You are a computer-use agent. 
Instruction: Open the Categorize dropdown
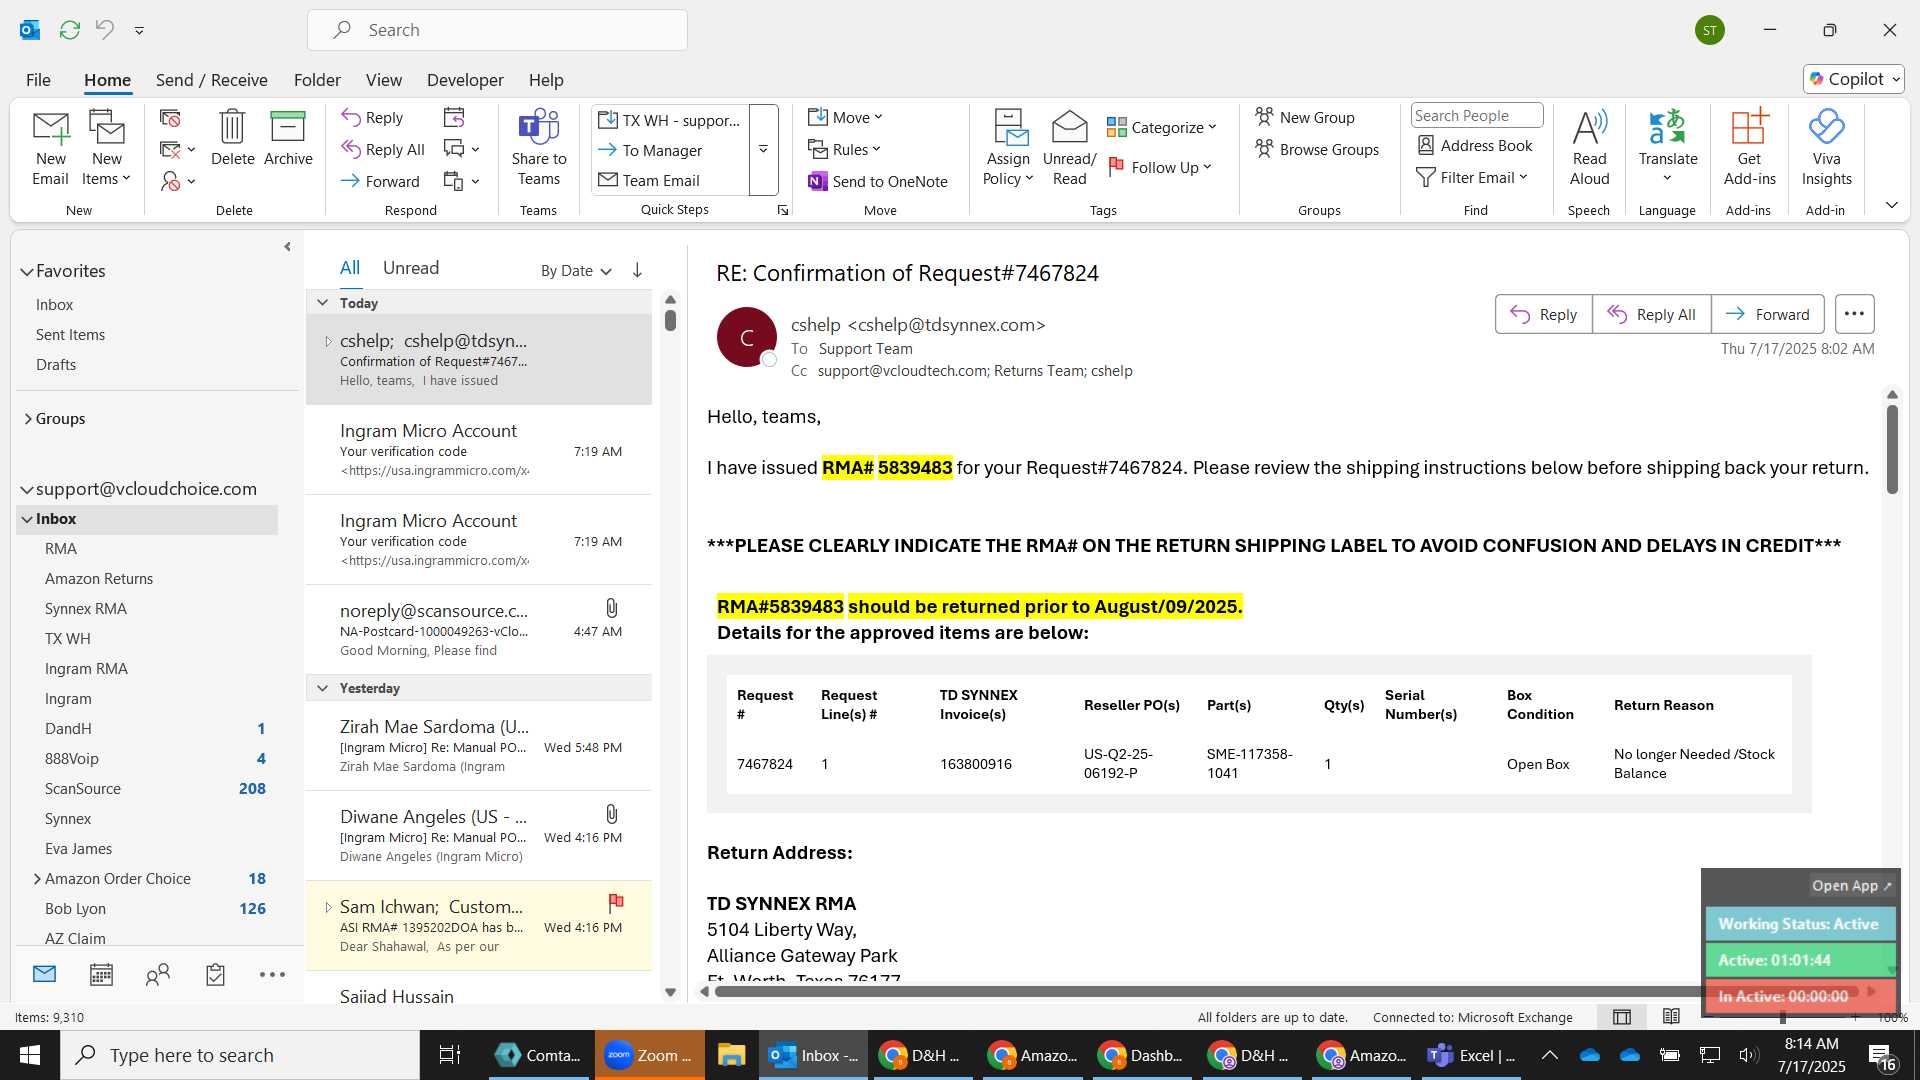(x=1162, y=127)
